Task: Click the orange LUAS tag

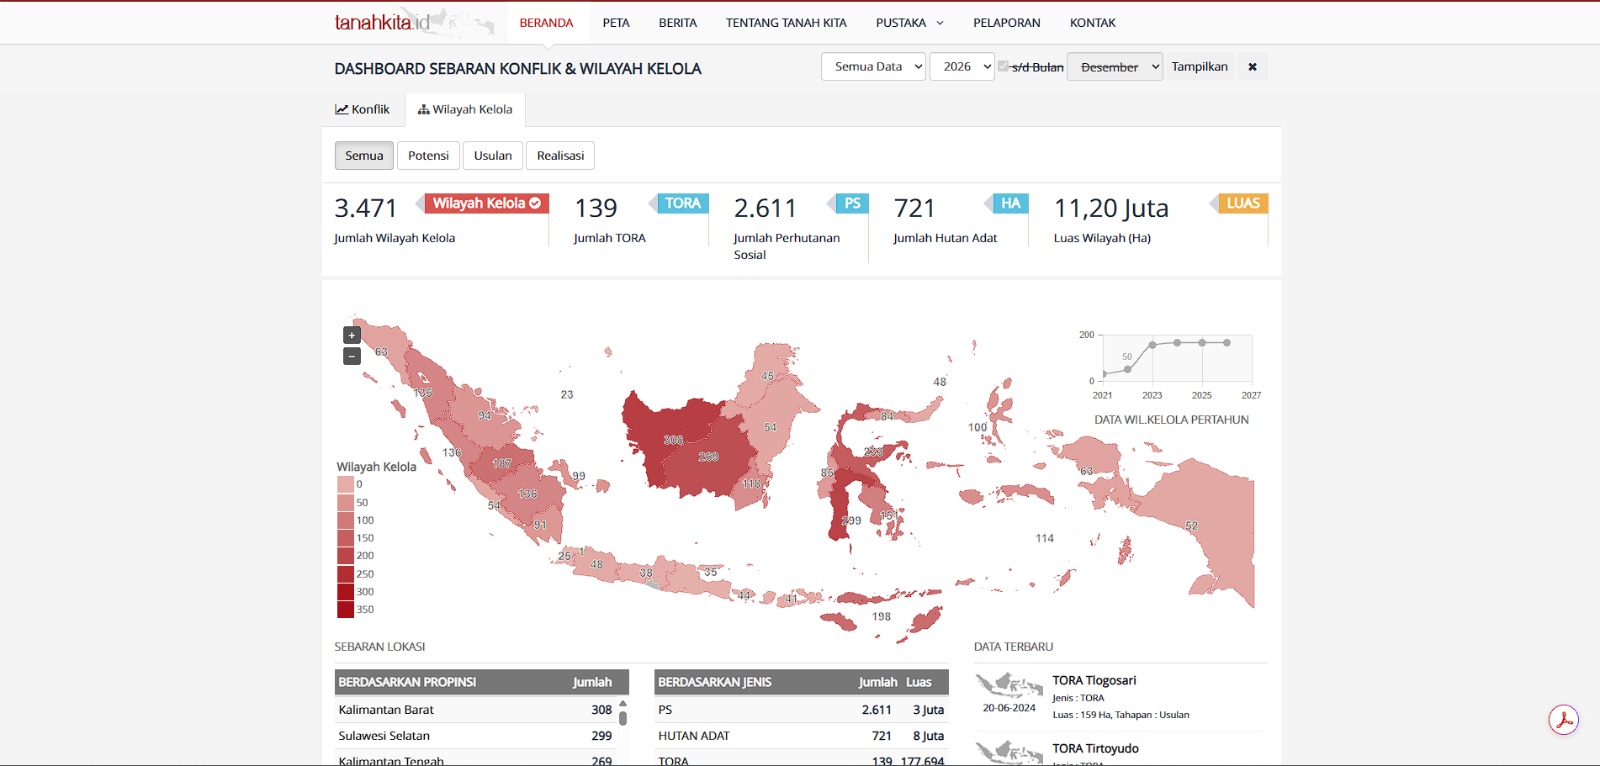Action: point(1243,203)
